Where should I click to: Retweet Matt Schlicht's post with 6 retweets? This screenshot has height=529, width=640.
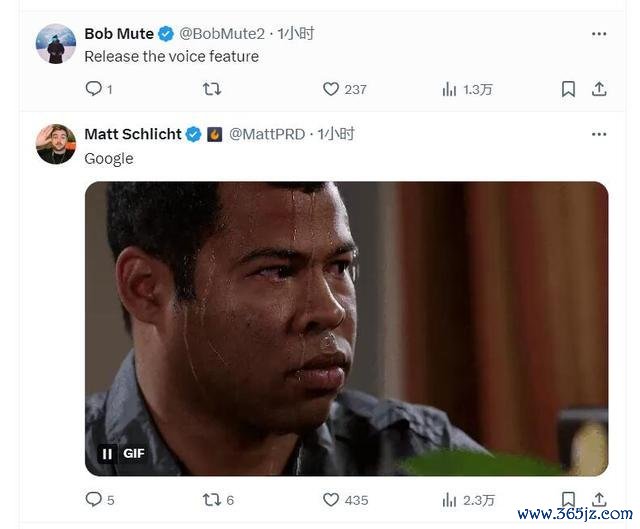212,500
